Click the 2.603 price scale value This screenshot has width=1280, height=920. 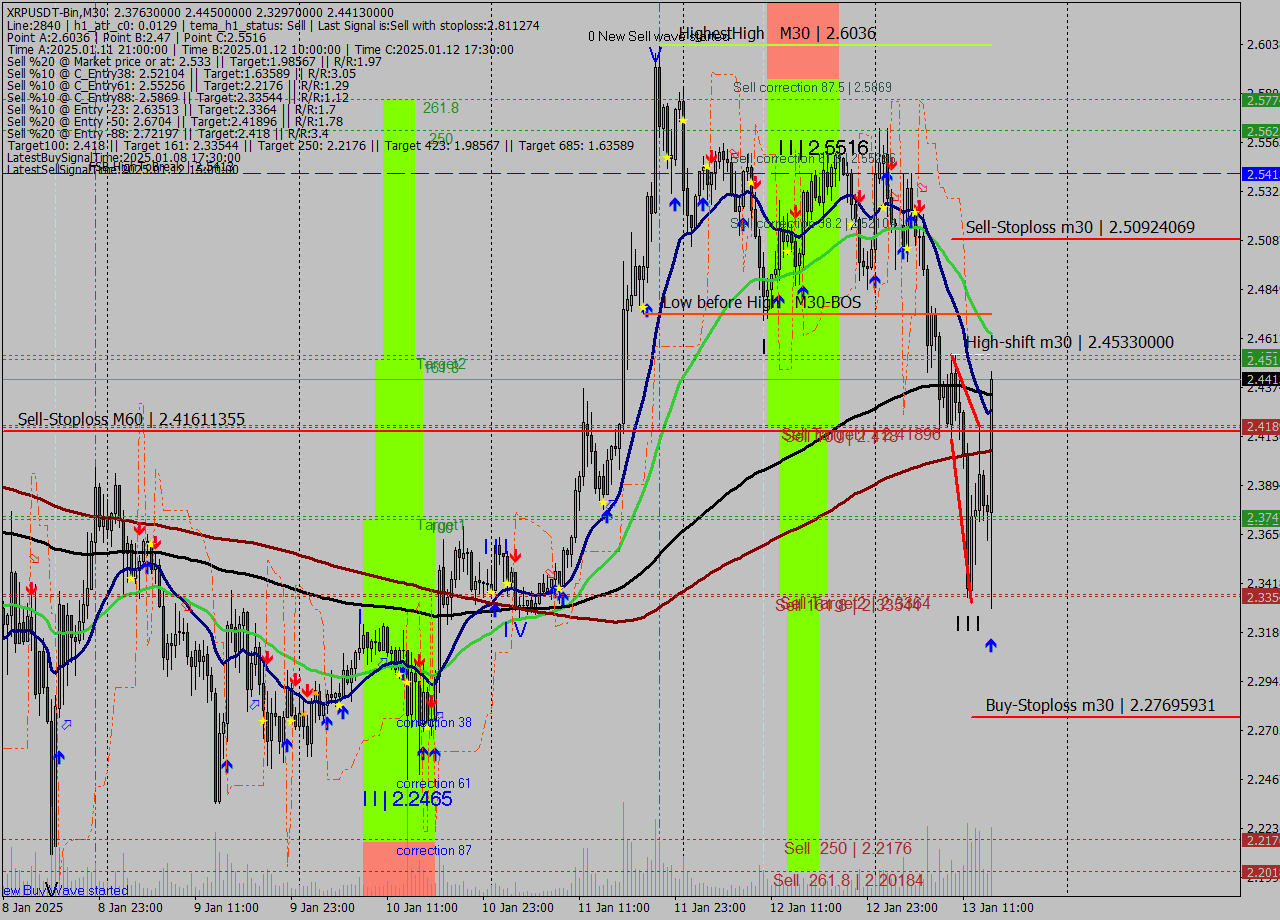coord(1263,44)
